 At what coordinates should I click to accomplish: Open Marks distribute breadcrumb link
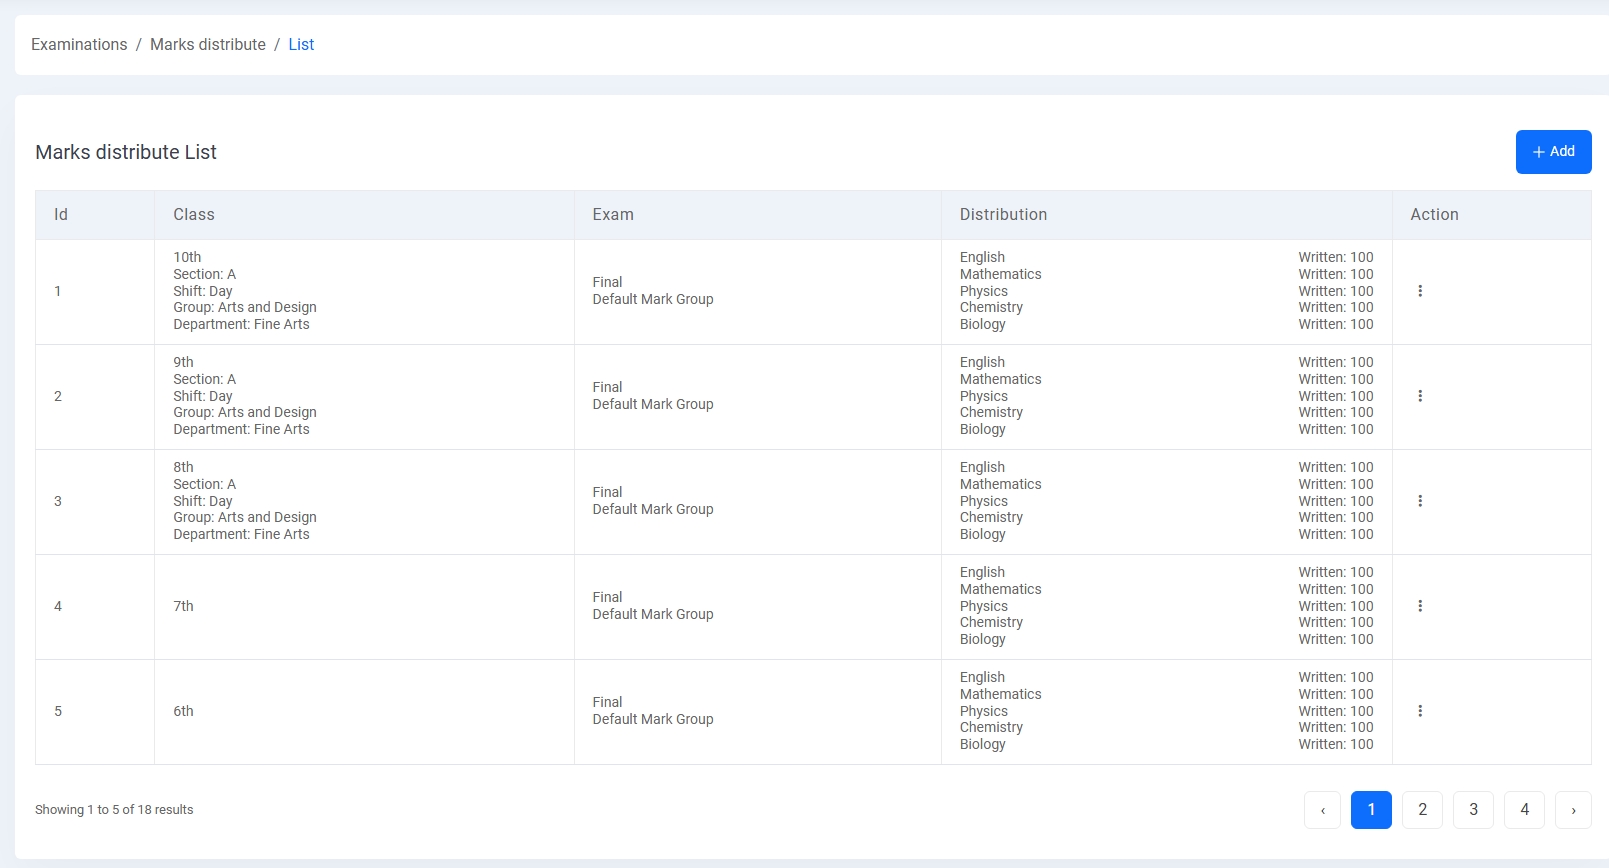point(208,45)
